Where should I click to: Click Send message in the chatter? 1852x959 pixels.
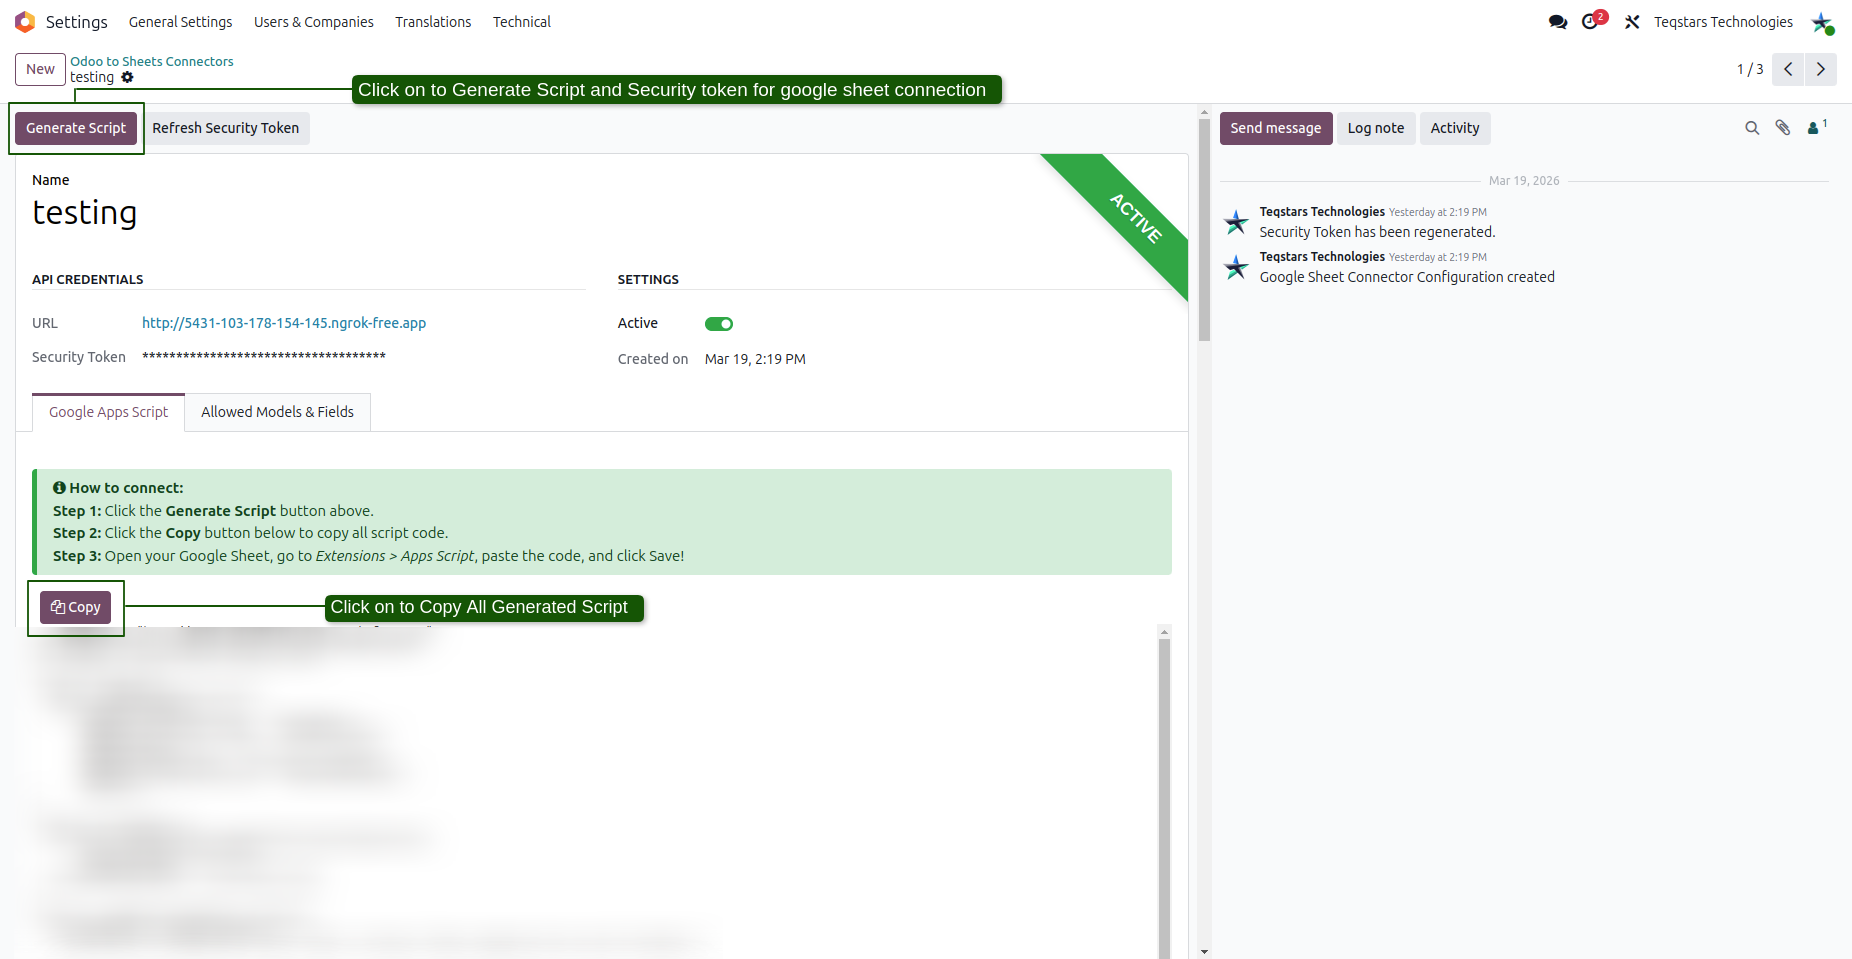point(1276,128)
